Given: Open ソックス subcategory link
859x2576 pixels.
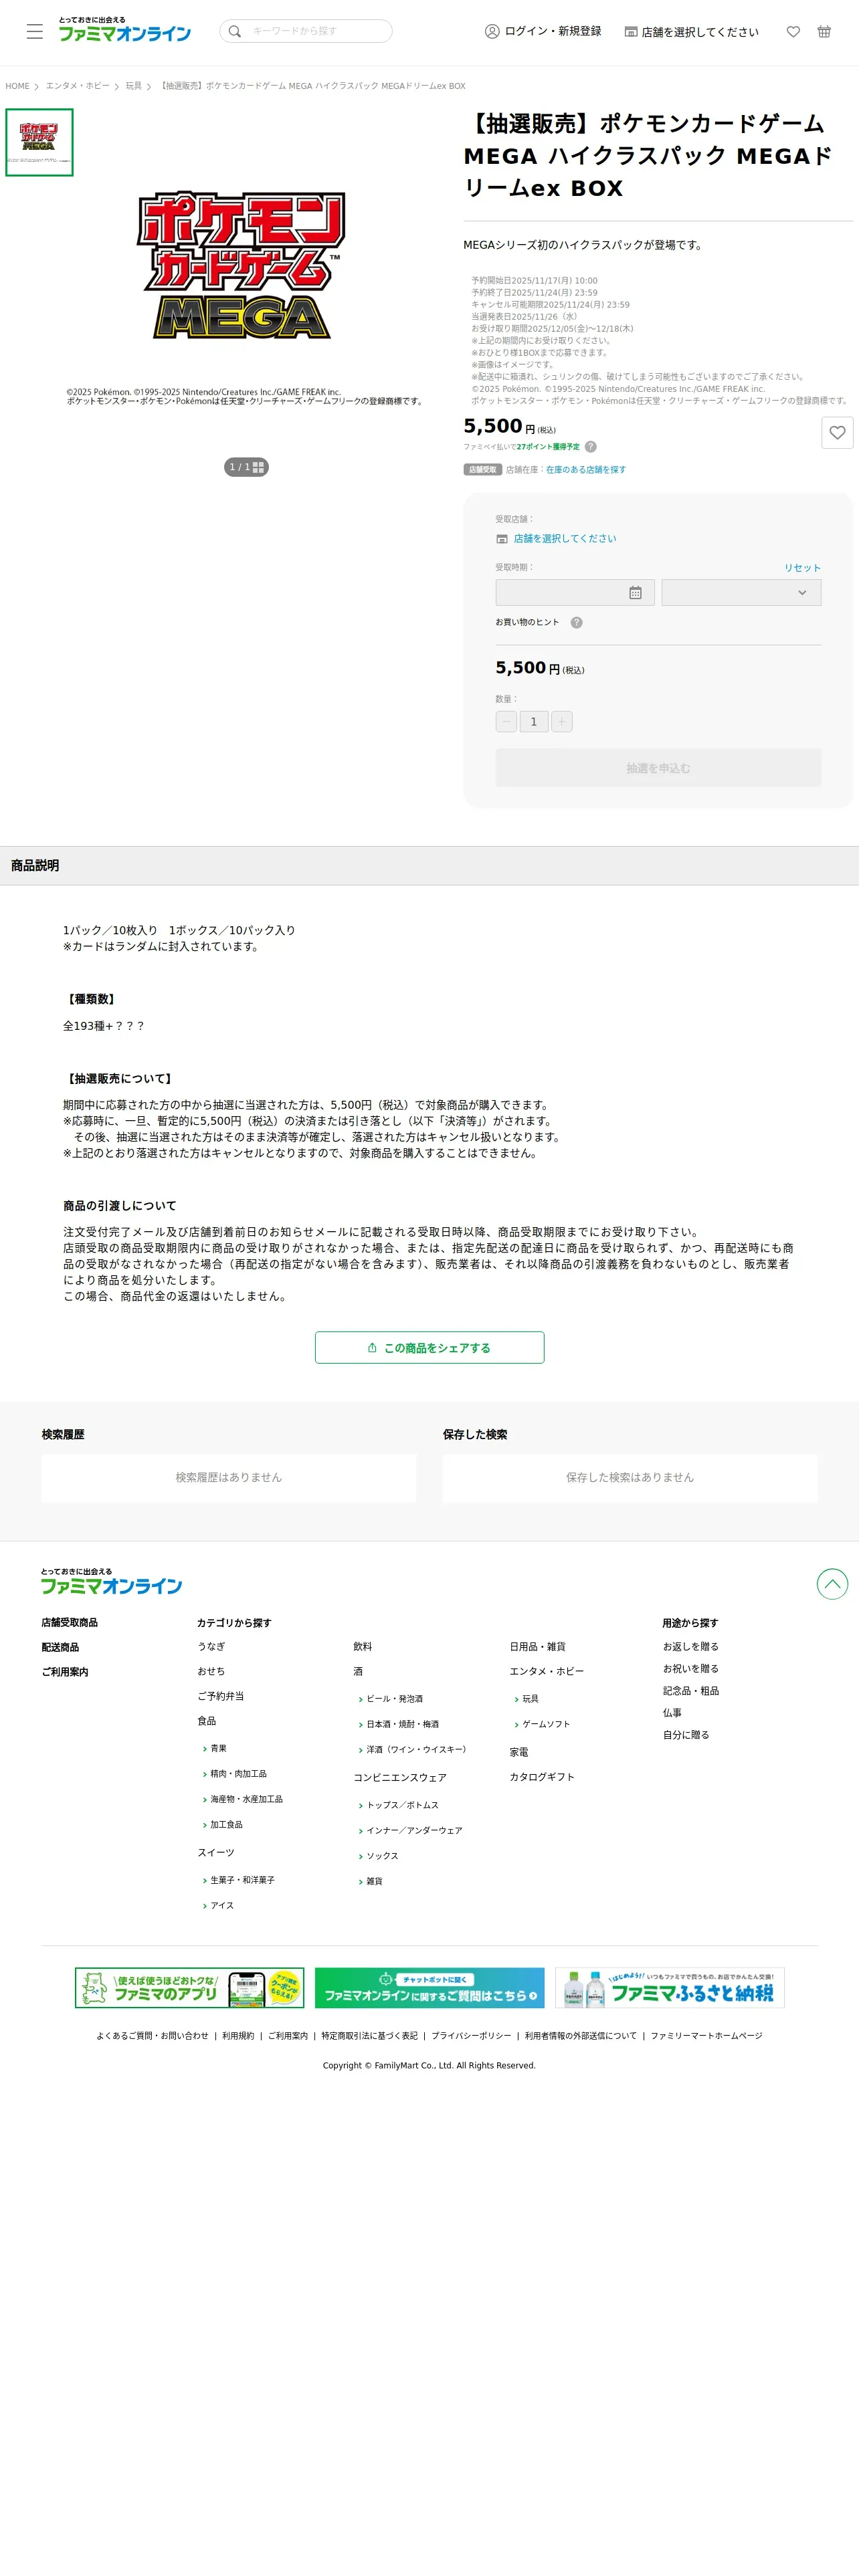Looking at the screenshot, I should coord(382,1855).
